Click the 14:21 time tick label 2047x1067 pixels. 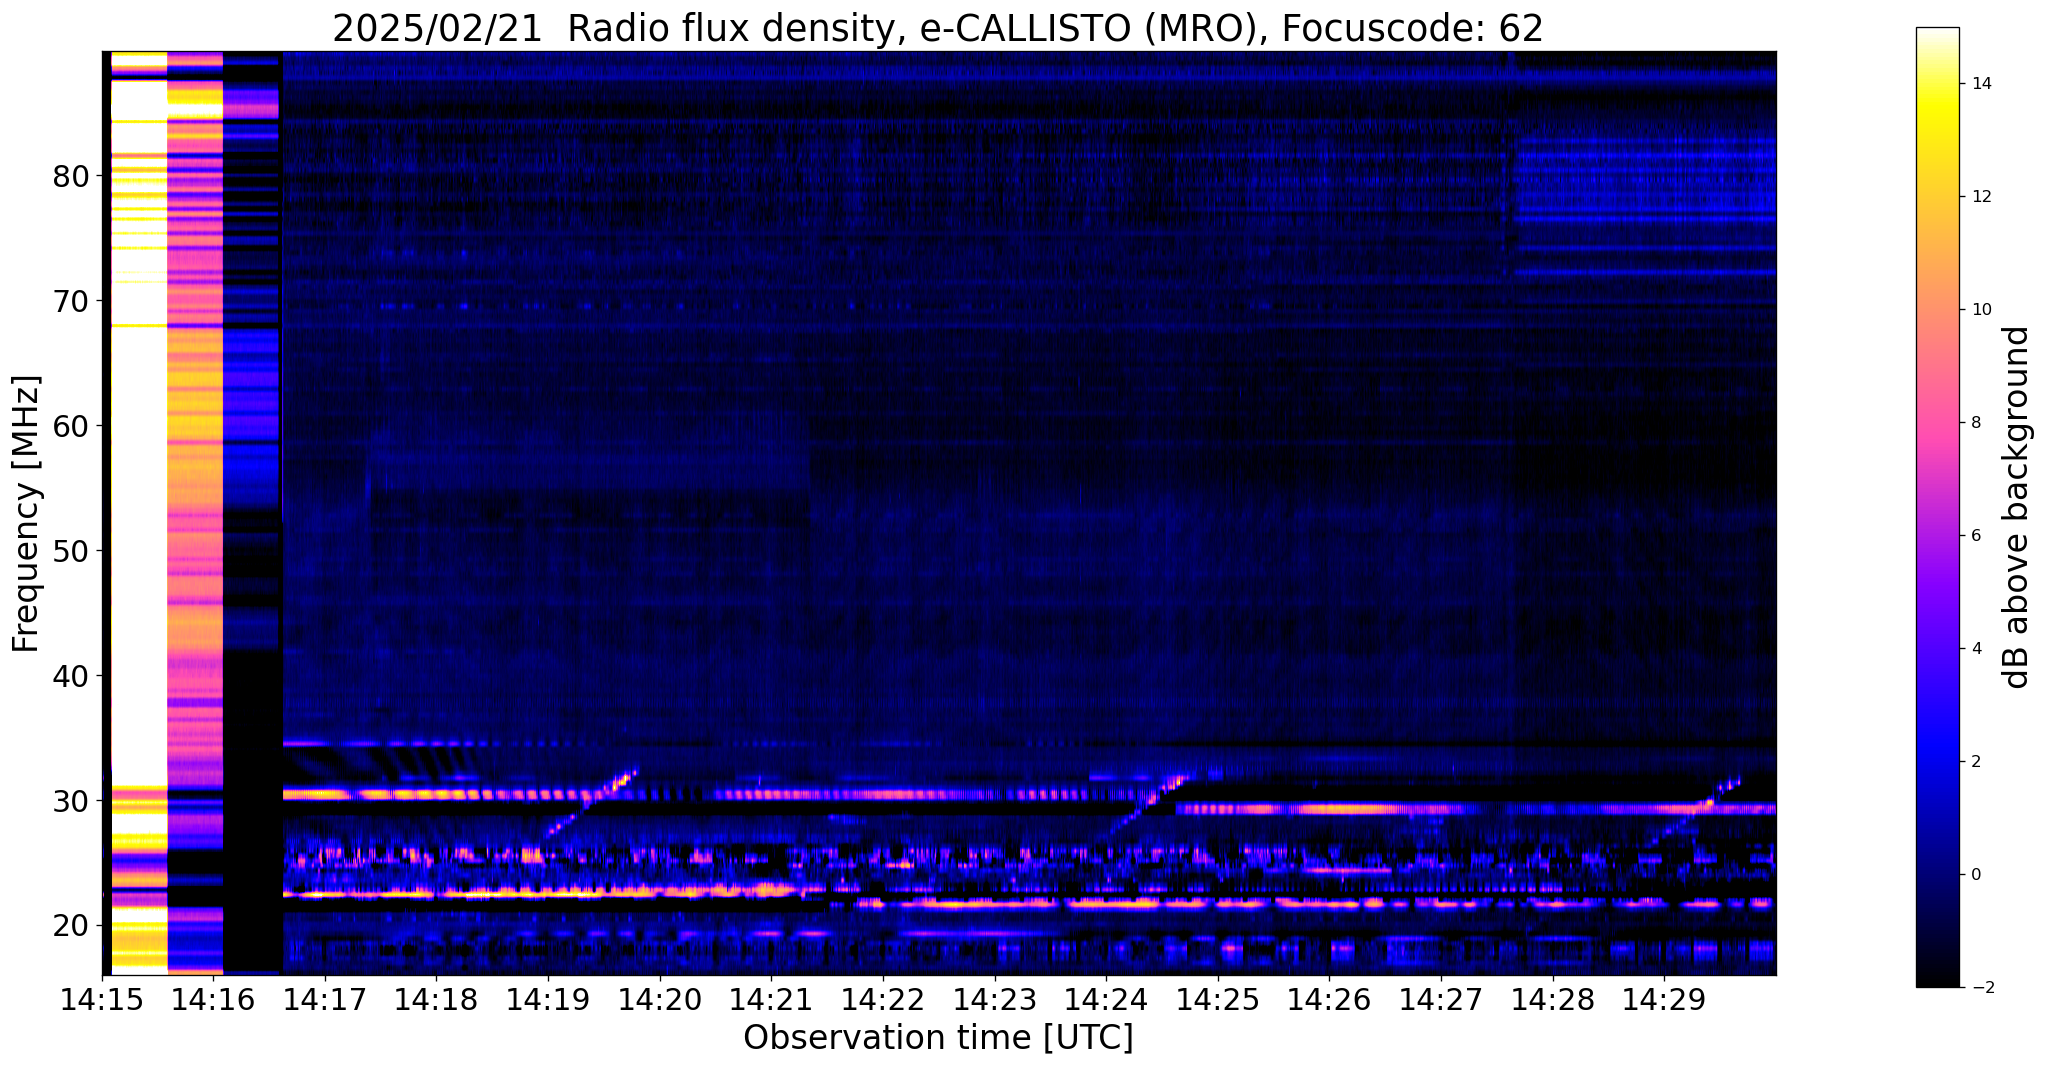[771, 998]
